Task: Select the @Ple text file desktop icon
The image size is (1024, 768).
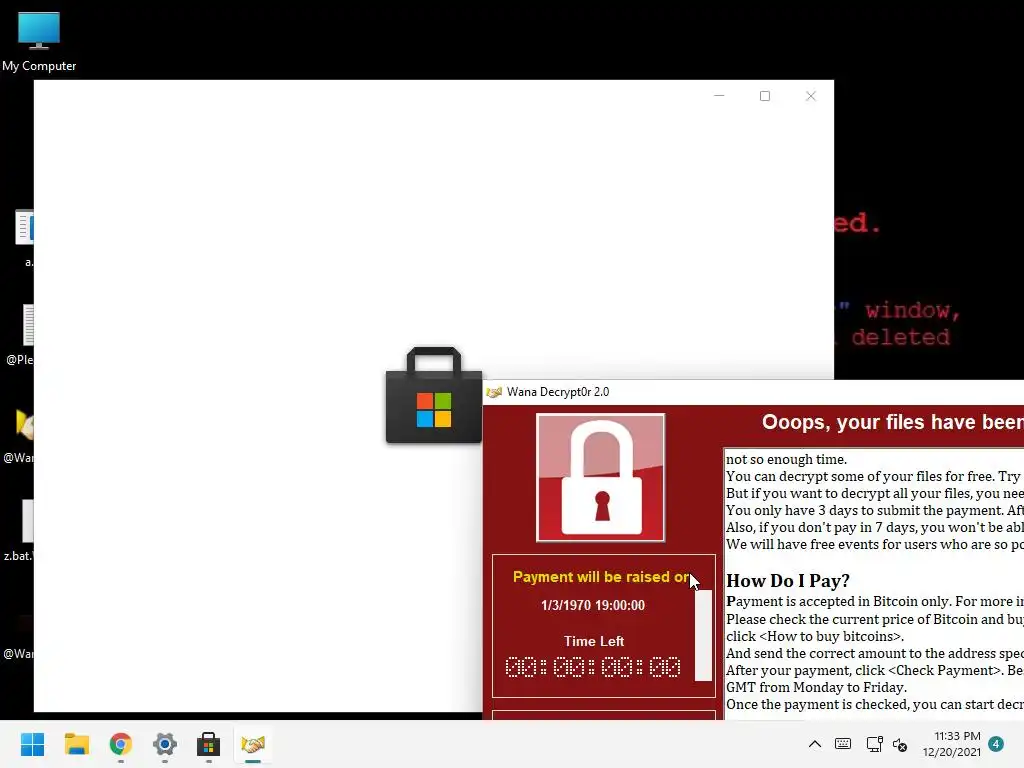Action: pyautogui.click(x=21, y=336)
